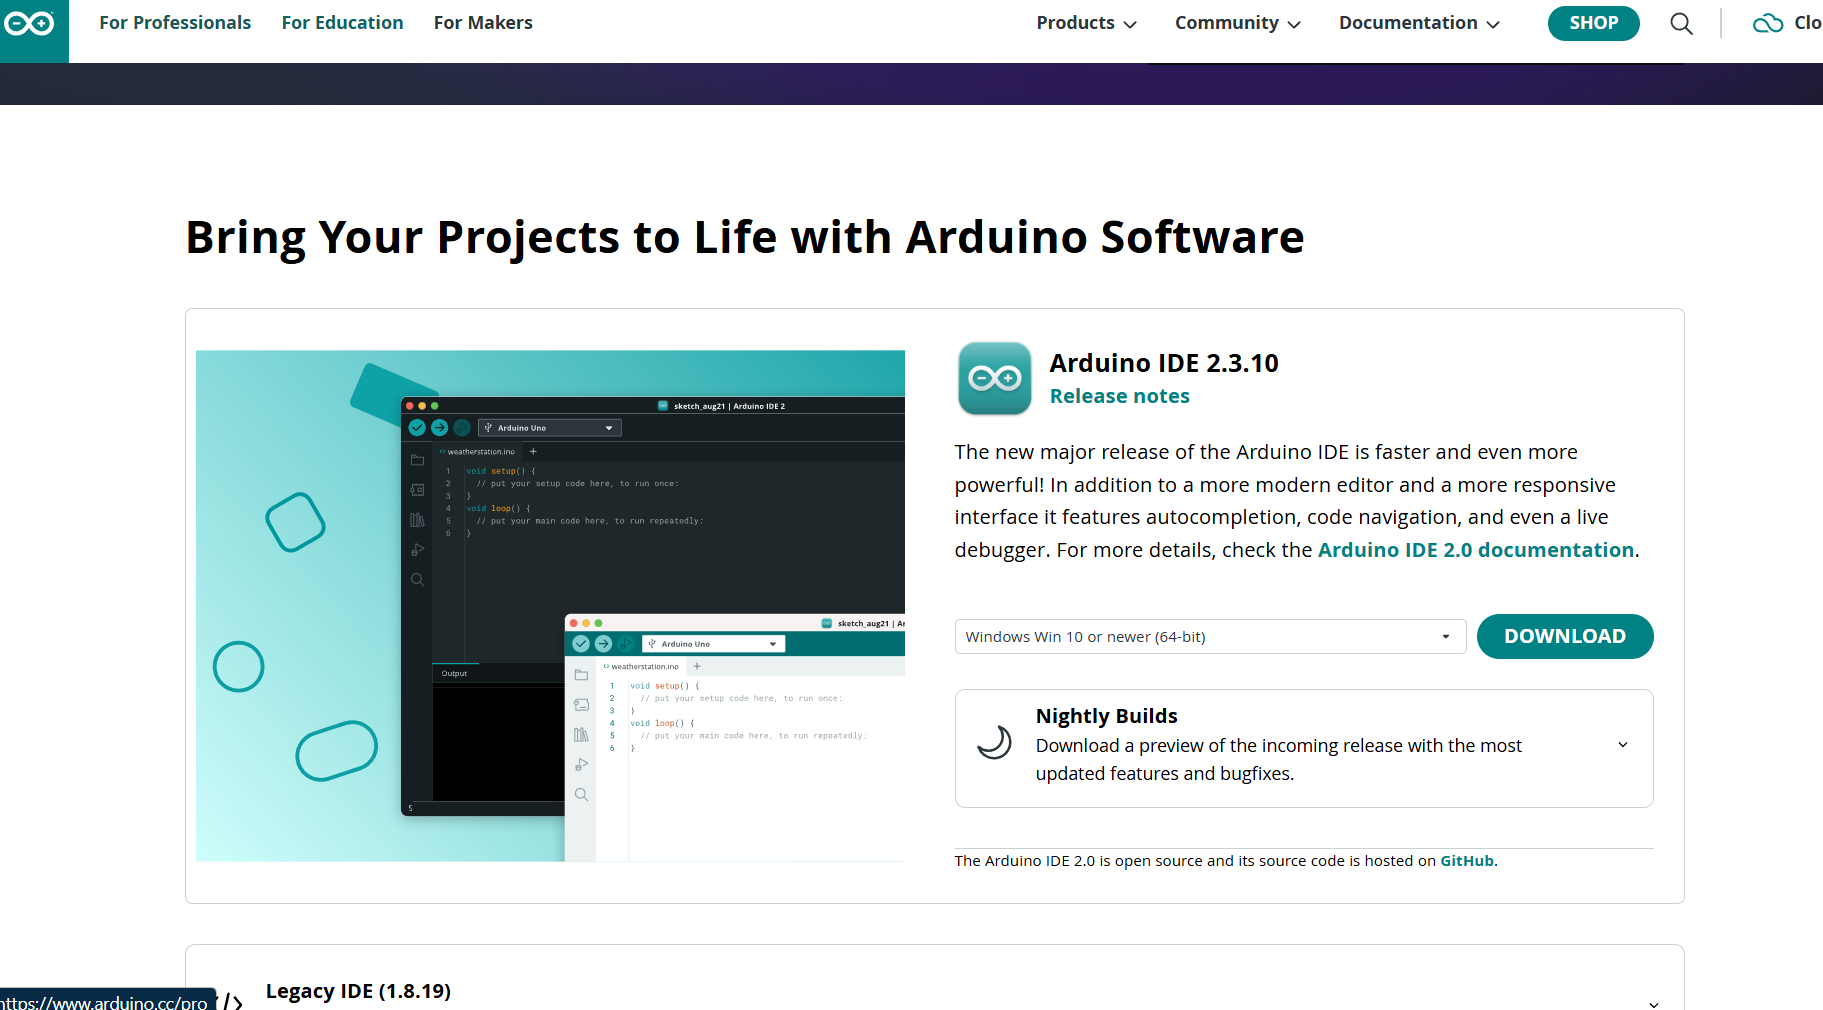The height and width of the screenshot is (1010, 1823).
Task: Click the Legacy IDE (1.8.19) heading
Action: (358, 991)
